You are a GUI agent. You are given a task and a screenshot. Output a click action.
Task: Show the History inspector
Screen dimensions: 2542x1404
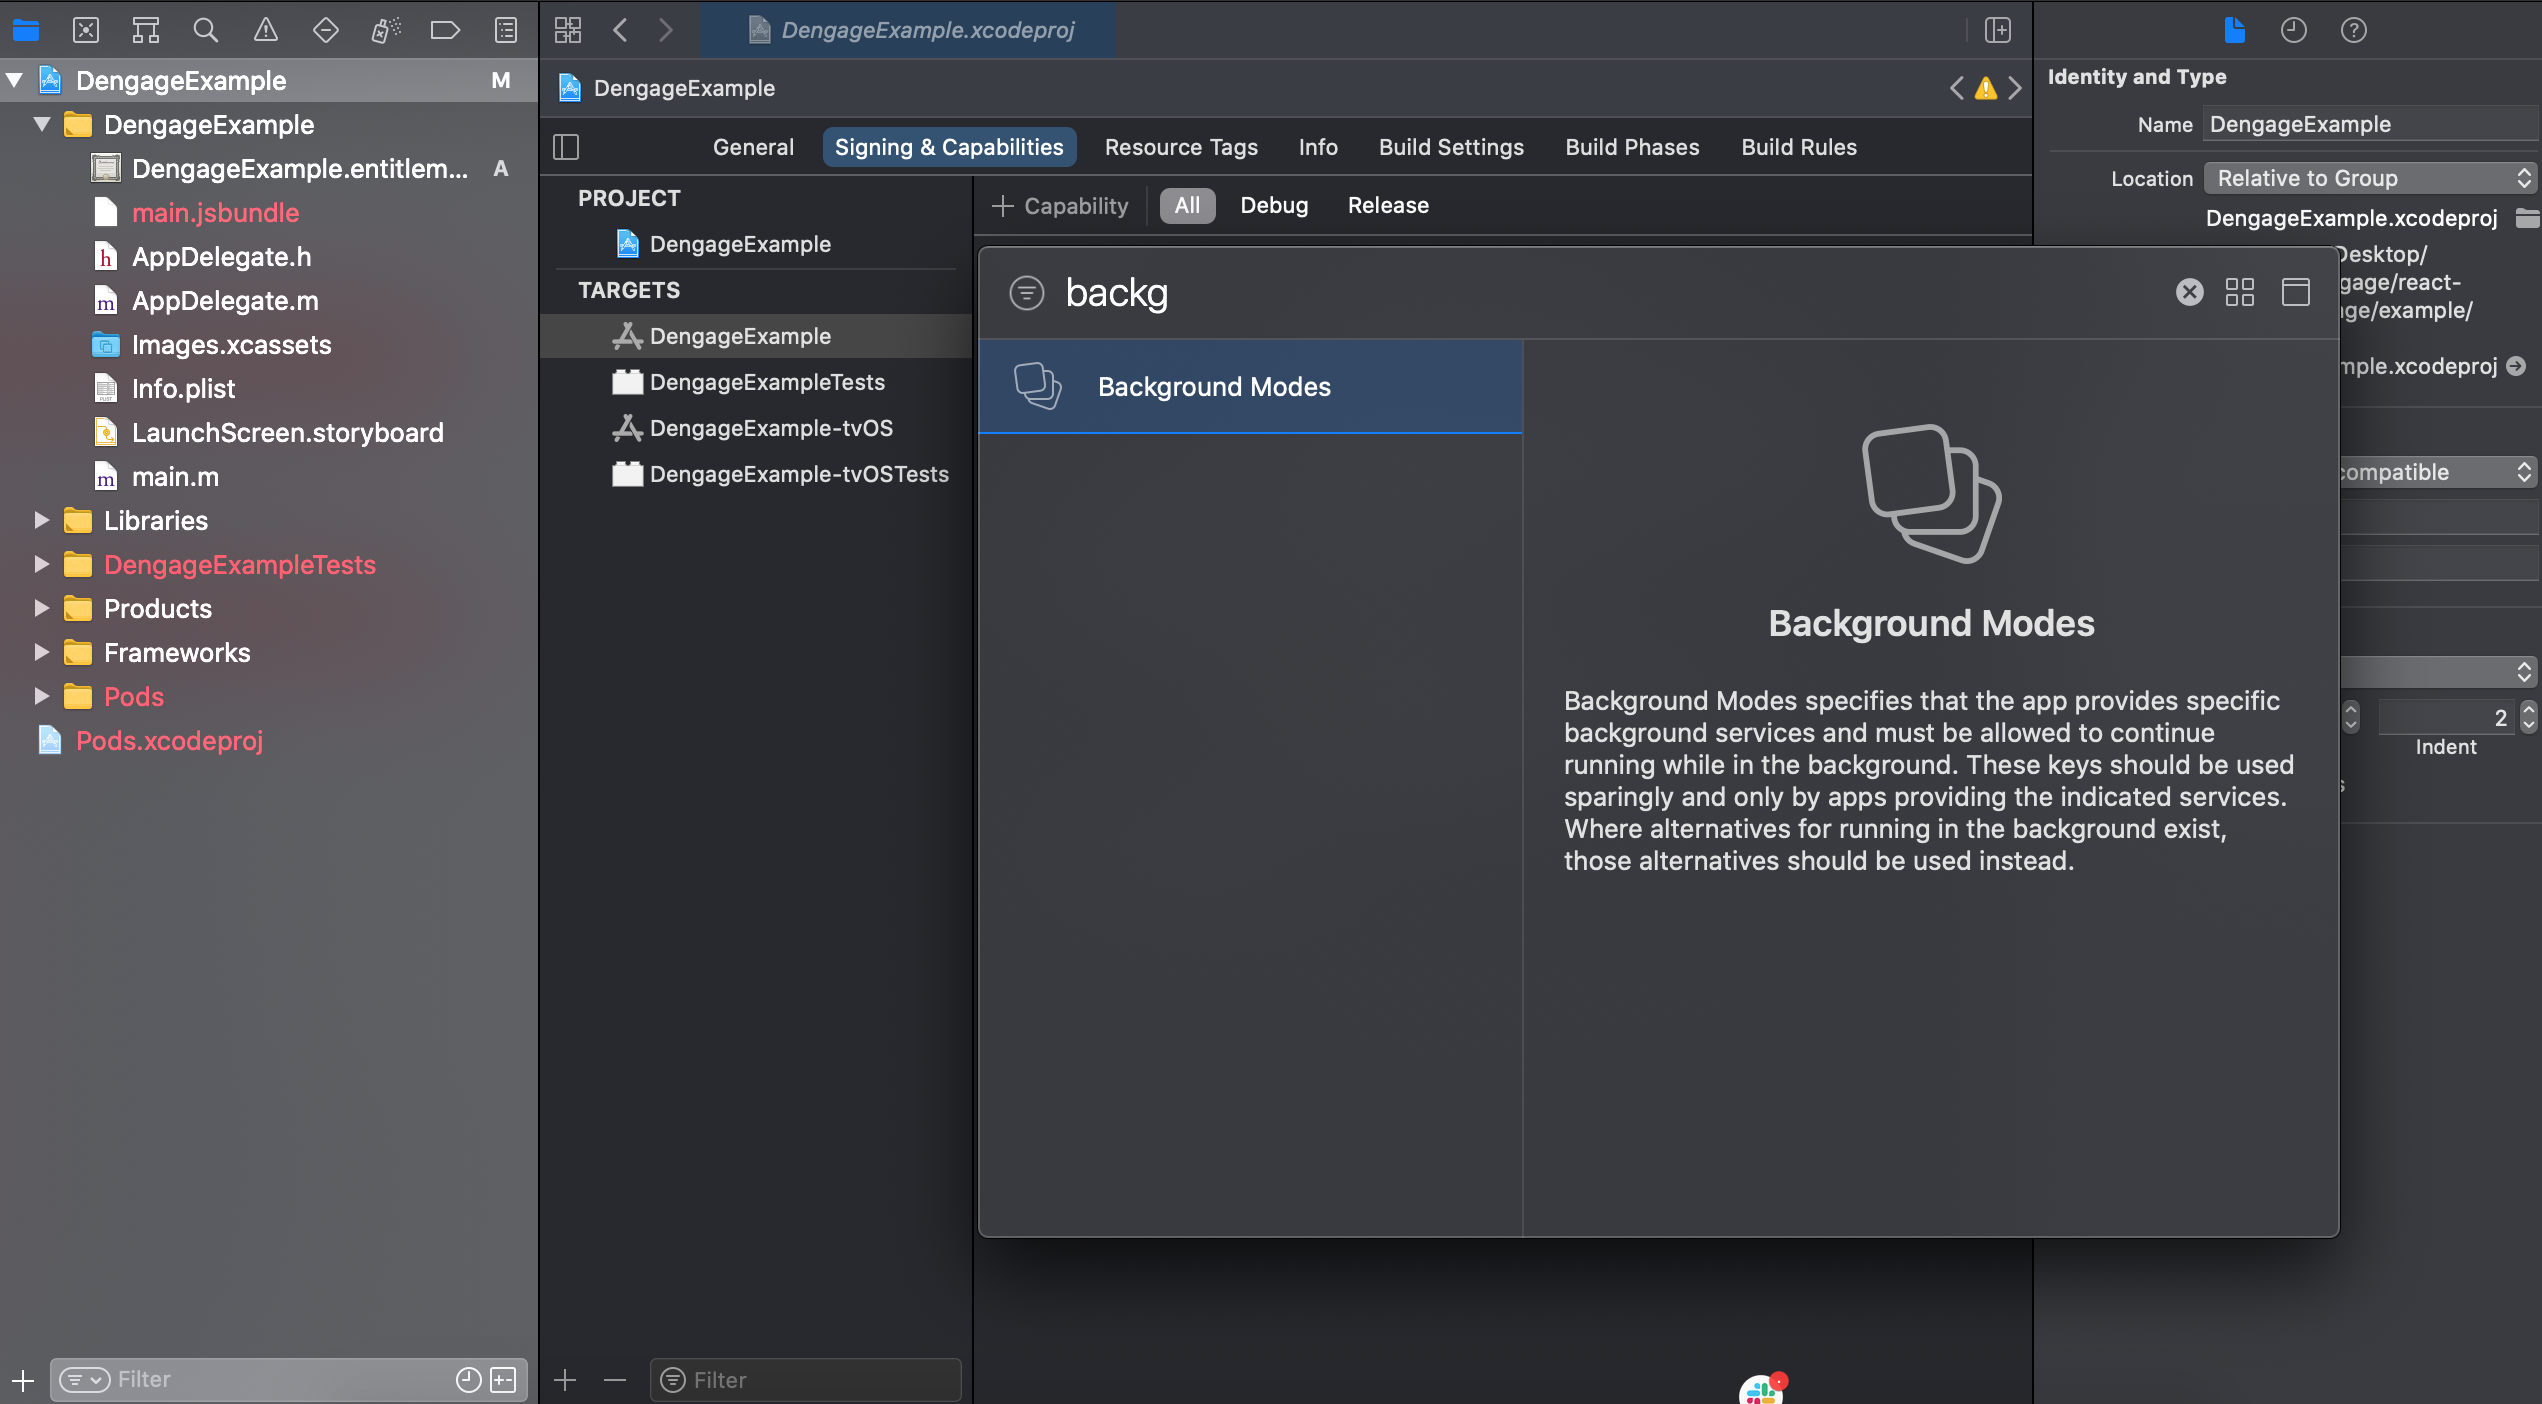[x=2294, y=30]
